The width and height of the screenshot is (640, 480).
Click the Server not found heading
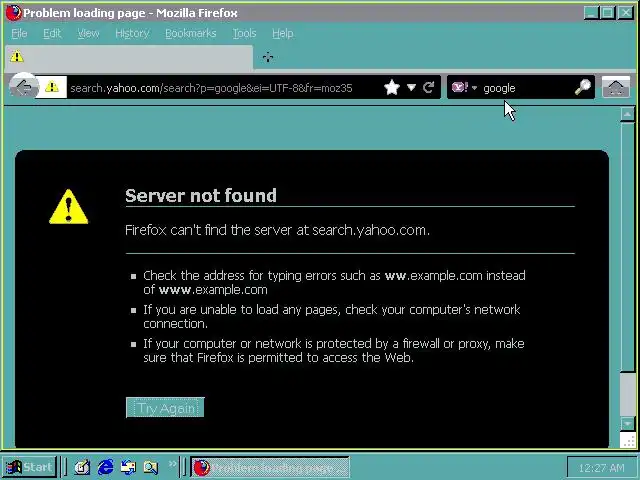(x=201, y=196)
